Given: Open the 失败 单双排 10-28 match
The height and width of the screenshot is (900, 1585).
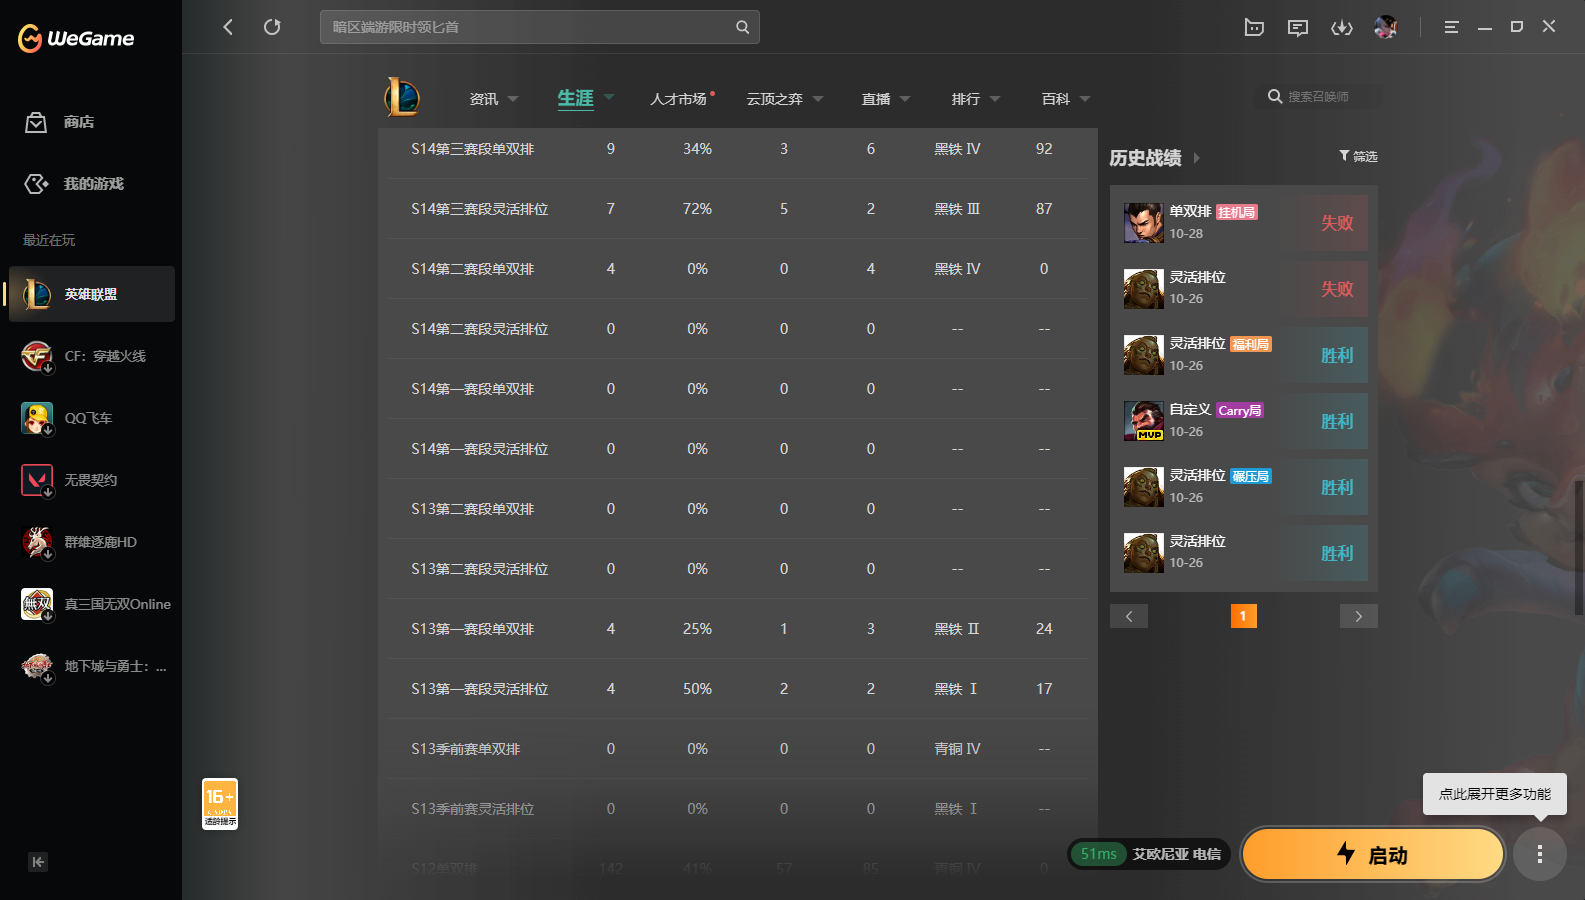Looking at the screenshot, I should click(x=1244, y=223).
